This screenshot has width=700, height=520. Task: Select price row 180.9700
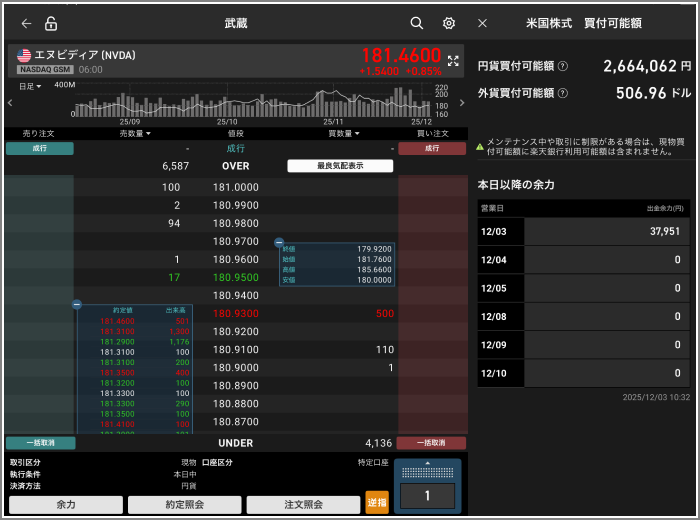[236, 241]
